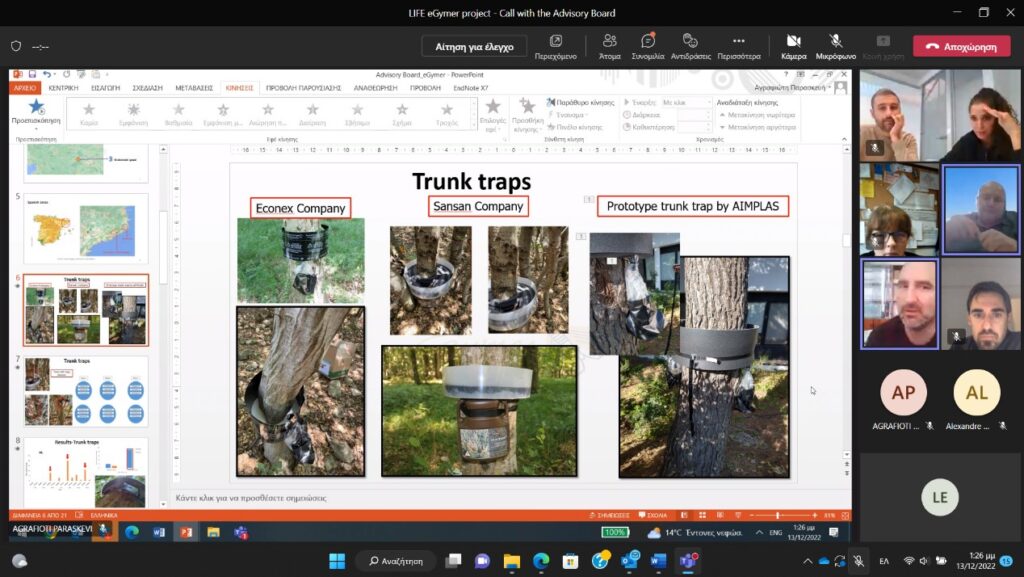
Task: Toggle PowerPoint notes (Σημειώσεις) in status bar
Action: 609,515
